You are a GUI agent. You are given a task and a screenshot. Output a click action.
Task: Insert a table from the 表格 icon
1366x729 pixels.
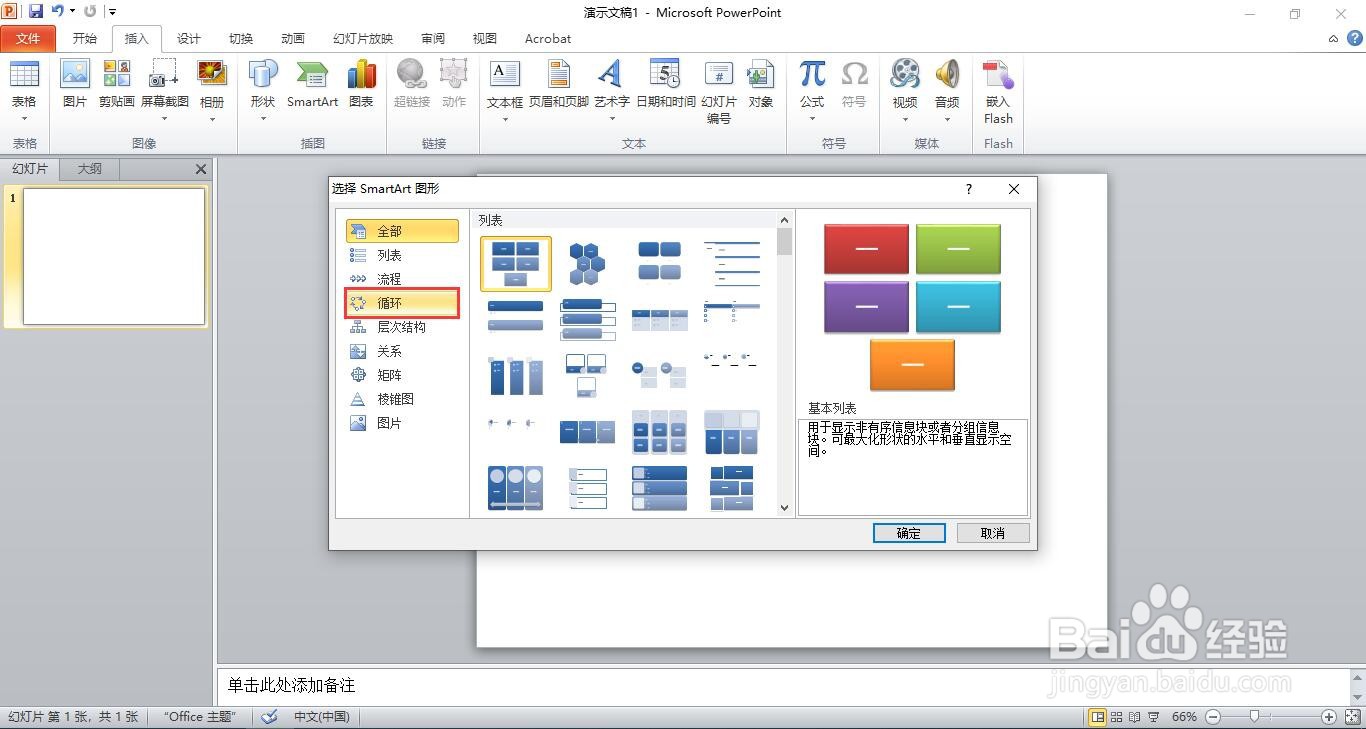click(x=24, y=85)
